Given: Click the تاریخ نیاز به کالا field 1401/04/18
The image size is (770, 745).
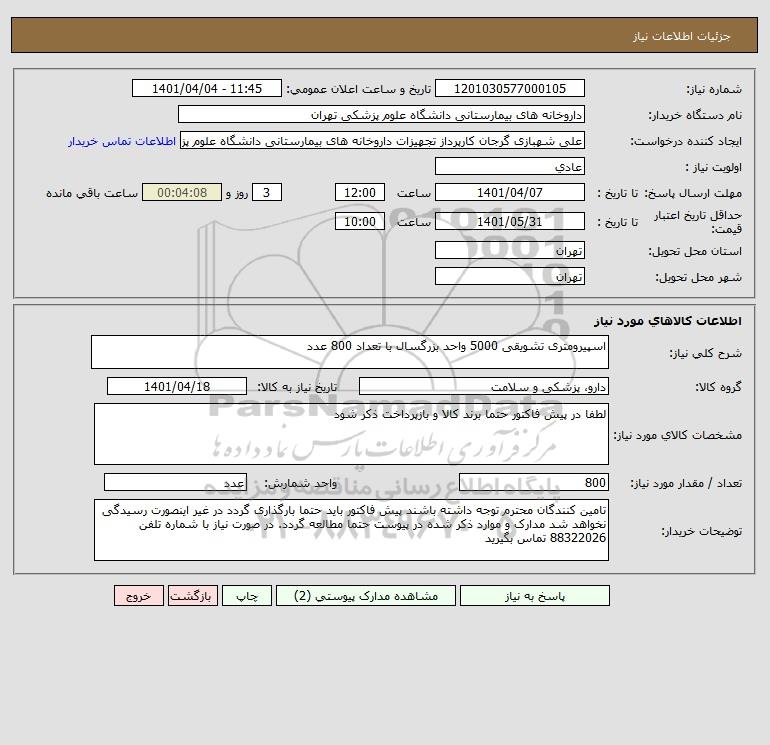Looking at the screenshot, I should (x=177, y=386).
